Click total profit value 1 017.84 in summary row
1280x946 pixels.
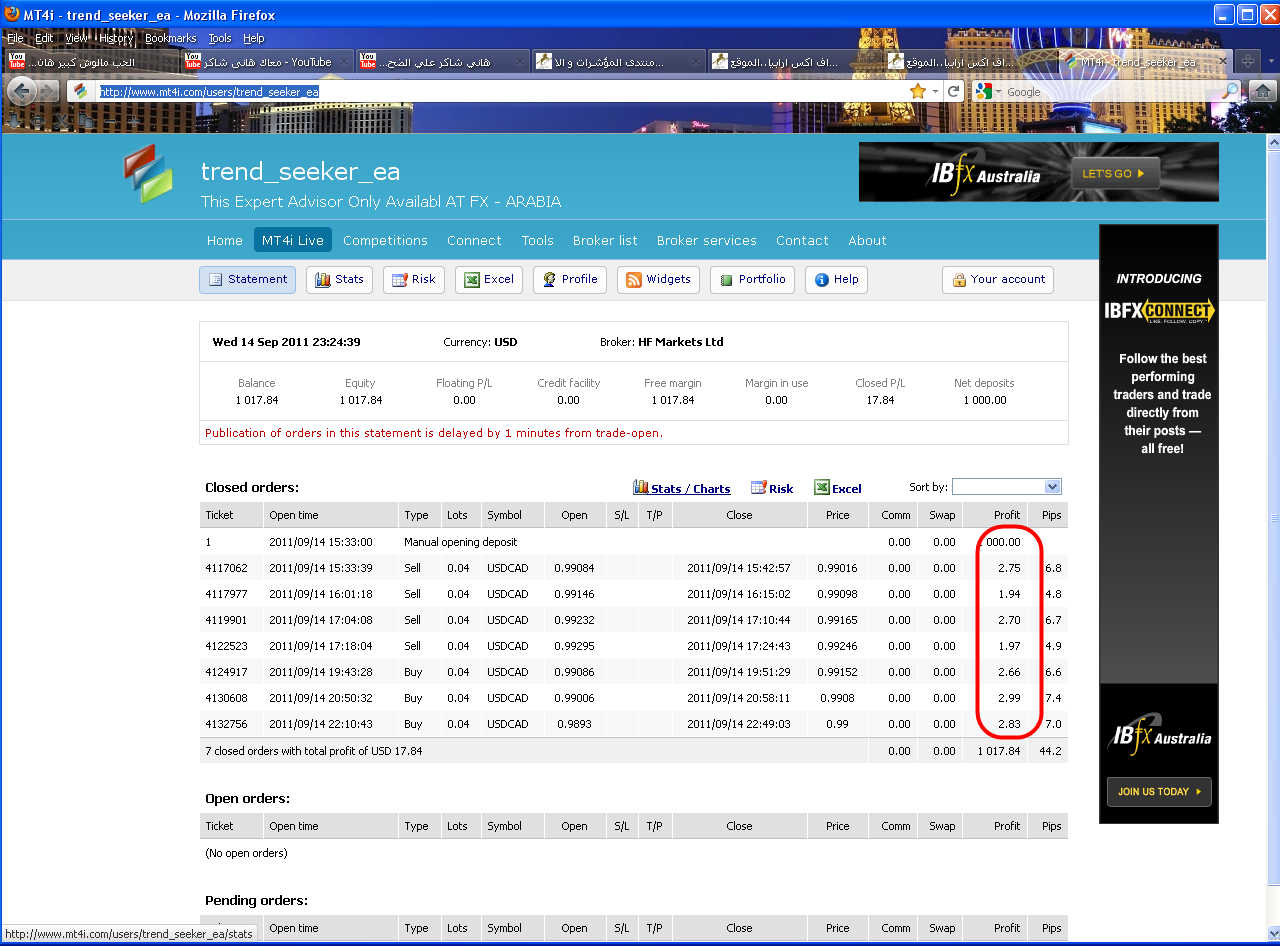(999, 751)
